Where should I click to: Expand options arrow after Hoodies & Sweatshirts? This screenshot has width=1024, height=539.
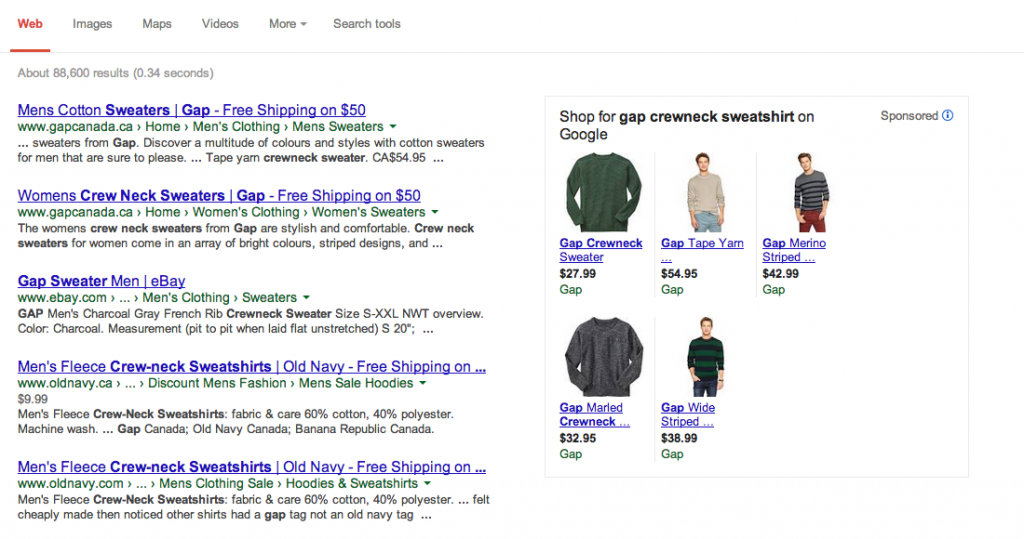pyautogui.click(x=427, y=484)
